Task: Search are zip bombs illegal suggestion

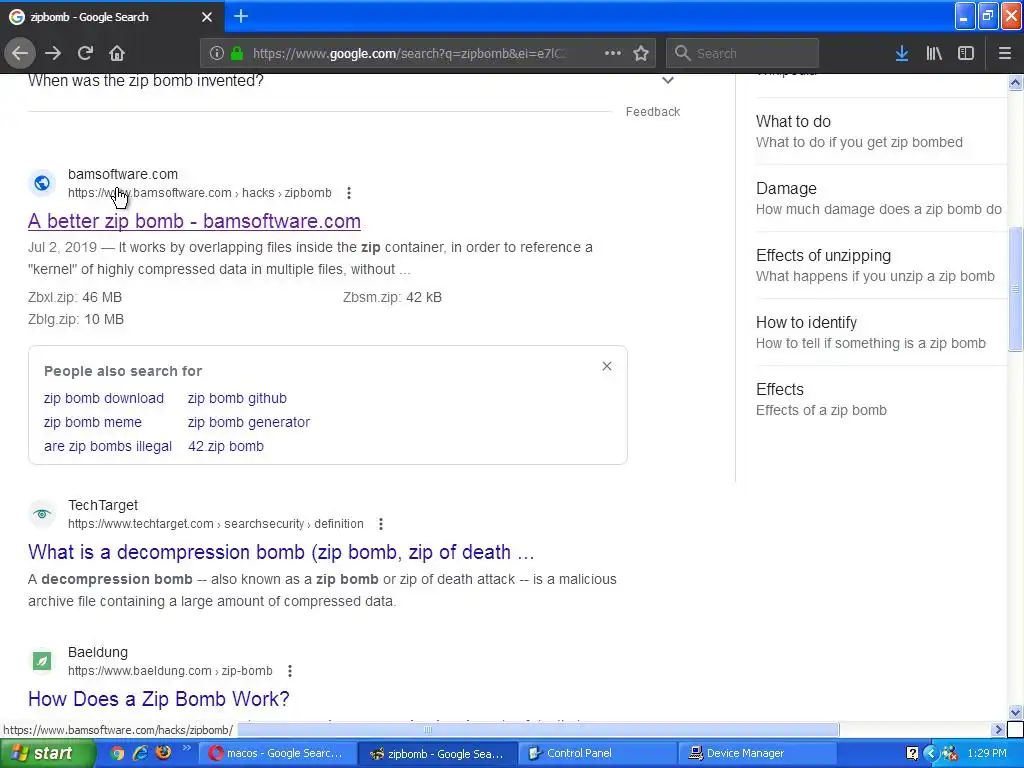Action: coord(108,447)
